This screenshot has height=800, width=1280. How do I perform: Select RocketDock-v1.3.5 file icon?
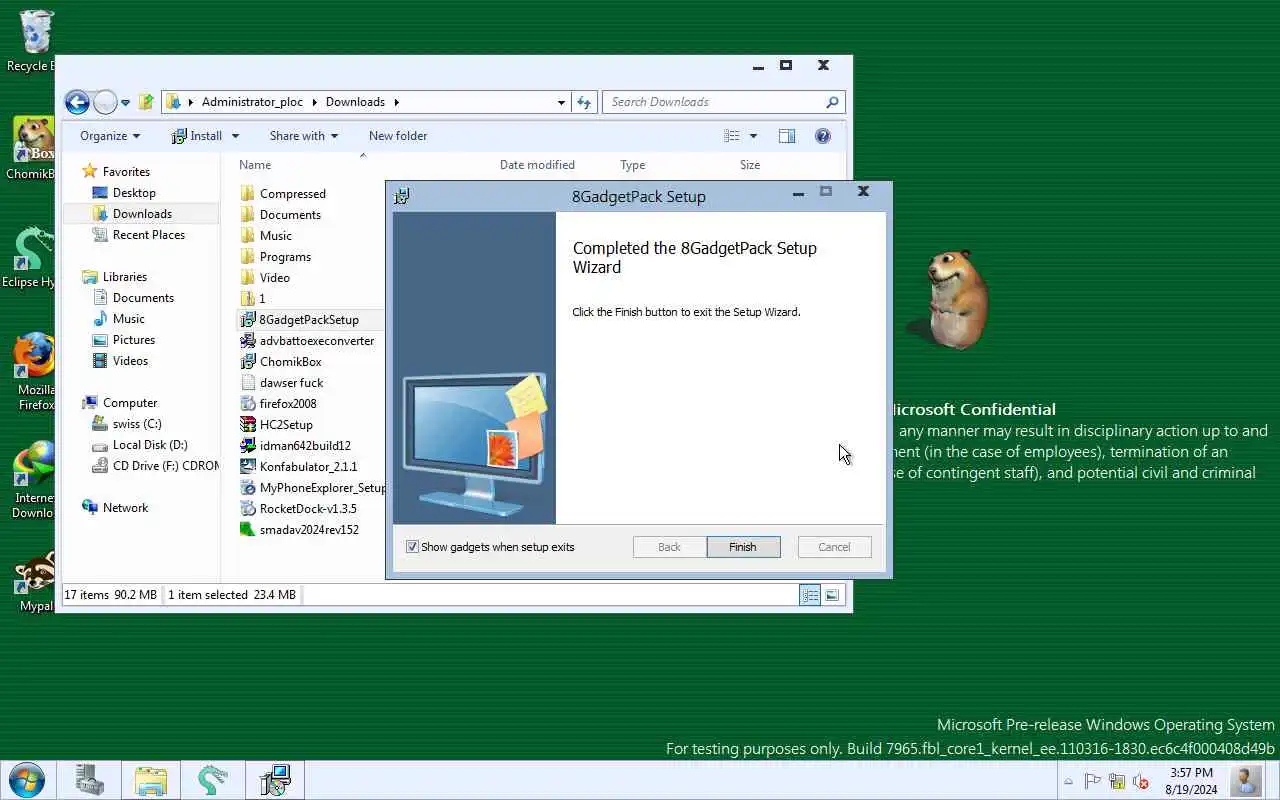click(249, 509)
